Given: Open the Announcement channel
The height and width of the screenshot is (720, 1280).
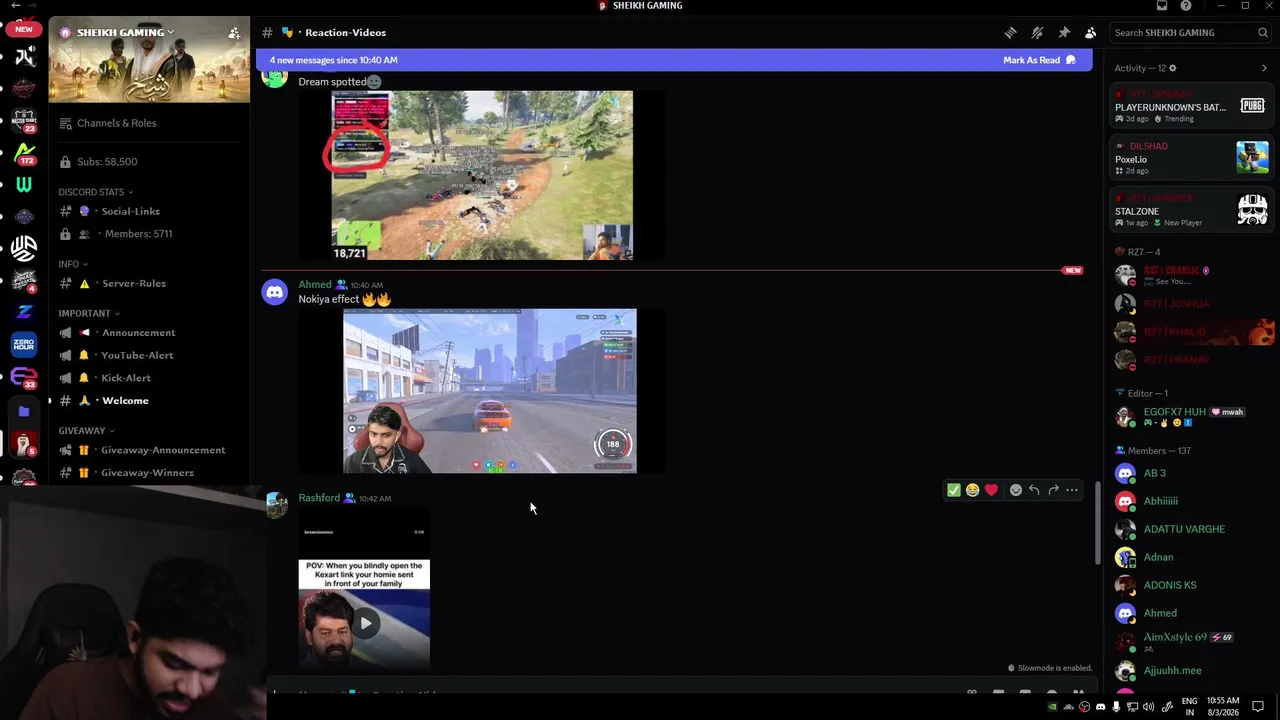Looking at the screenshot, I should tap(149, 332).
